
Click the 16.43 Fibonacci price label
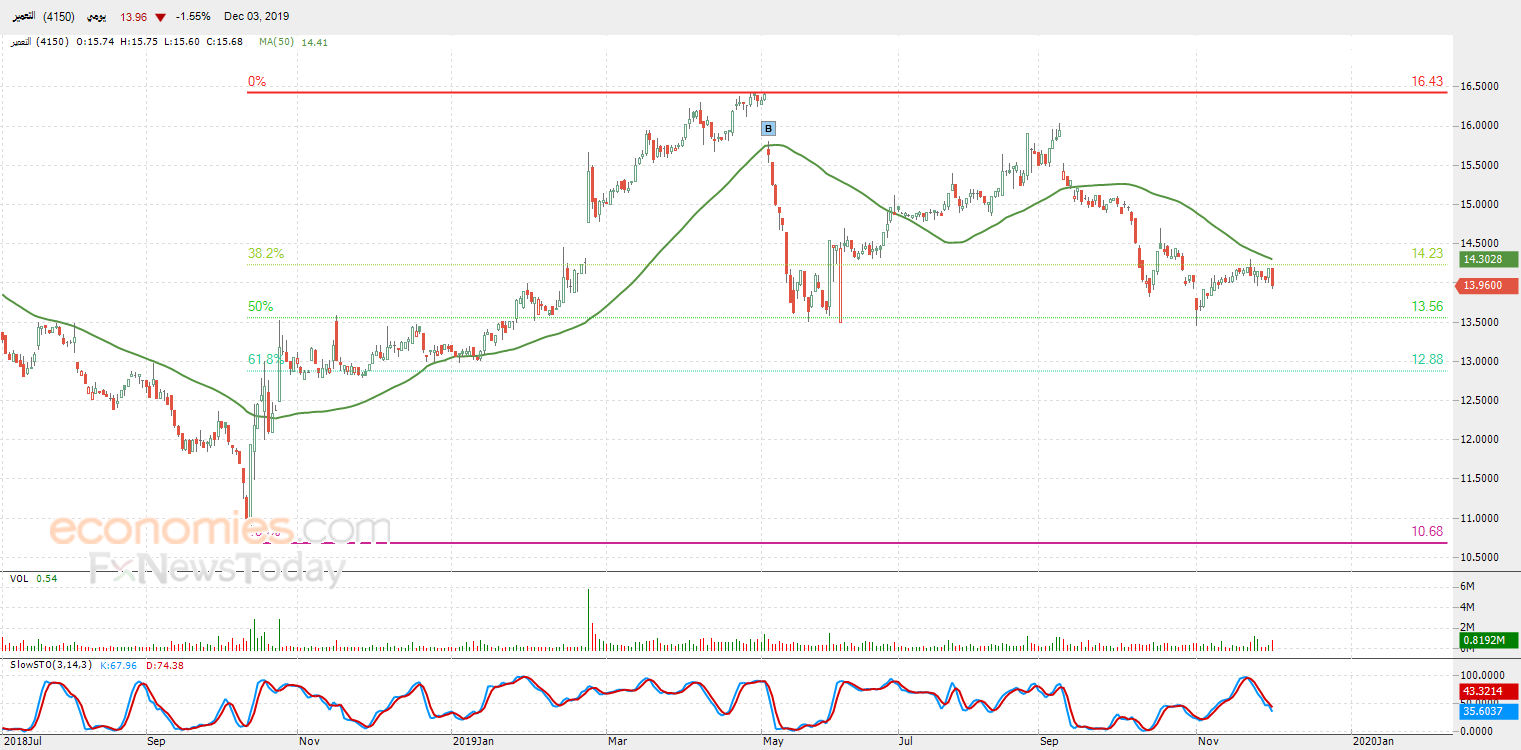tap(1428, 81)
